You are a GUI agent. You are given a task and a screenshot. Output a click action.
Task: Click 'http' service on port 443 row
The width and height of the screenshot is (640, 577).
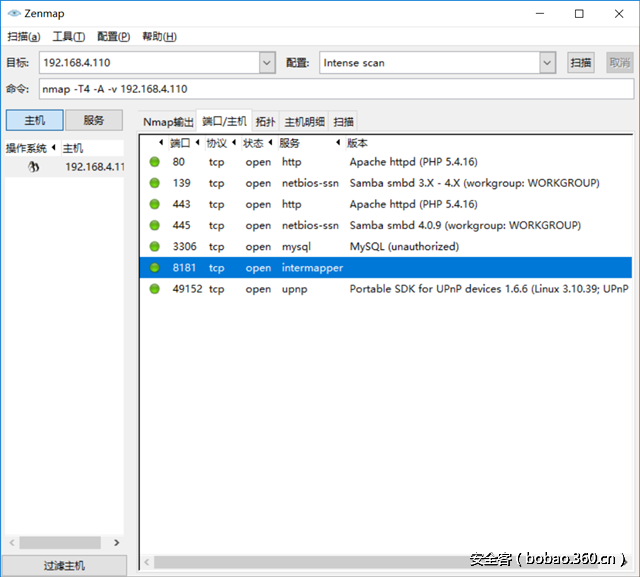point(291,204)
